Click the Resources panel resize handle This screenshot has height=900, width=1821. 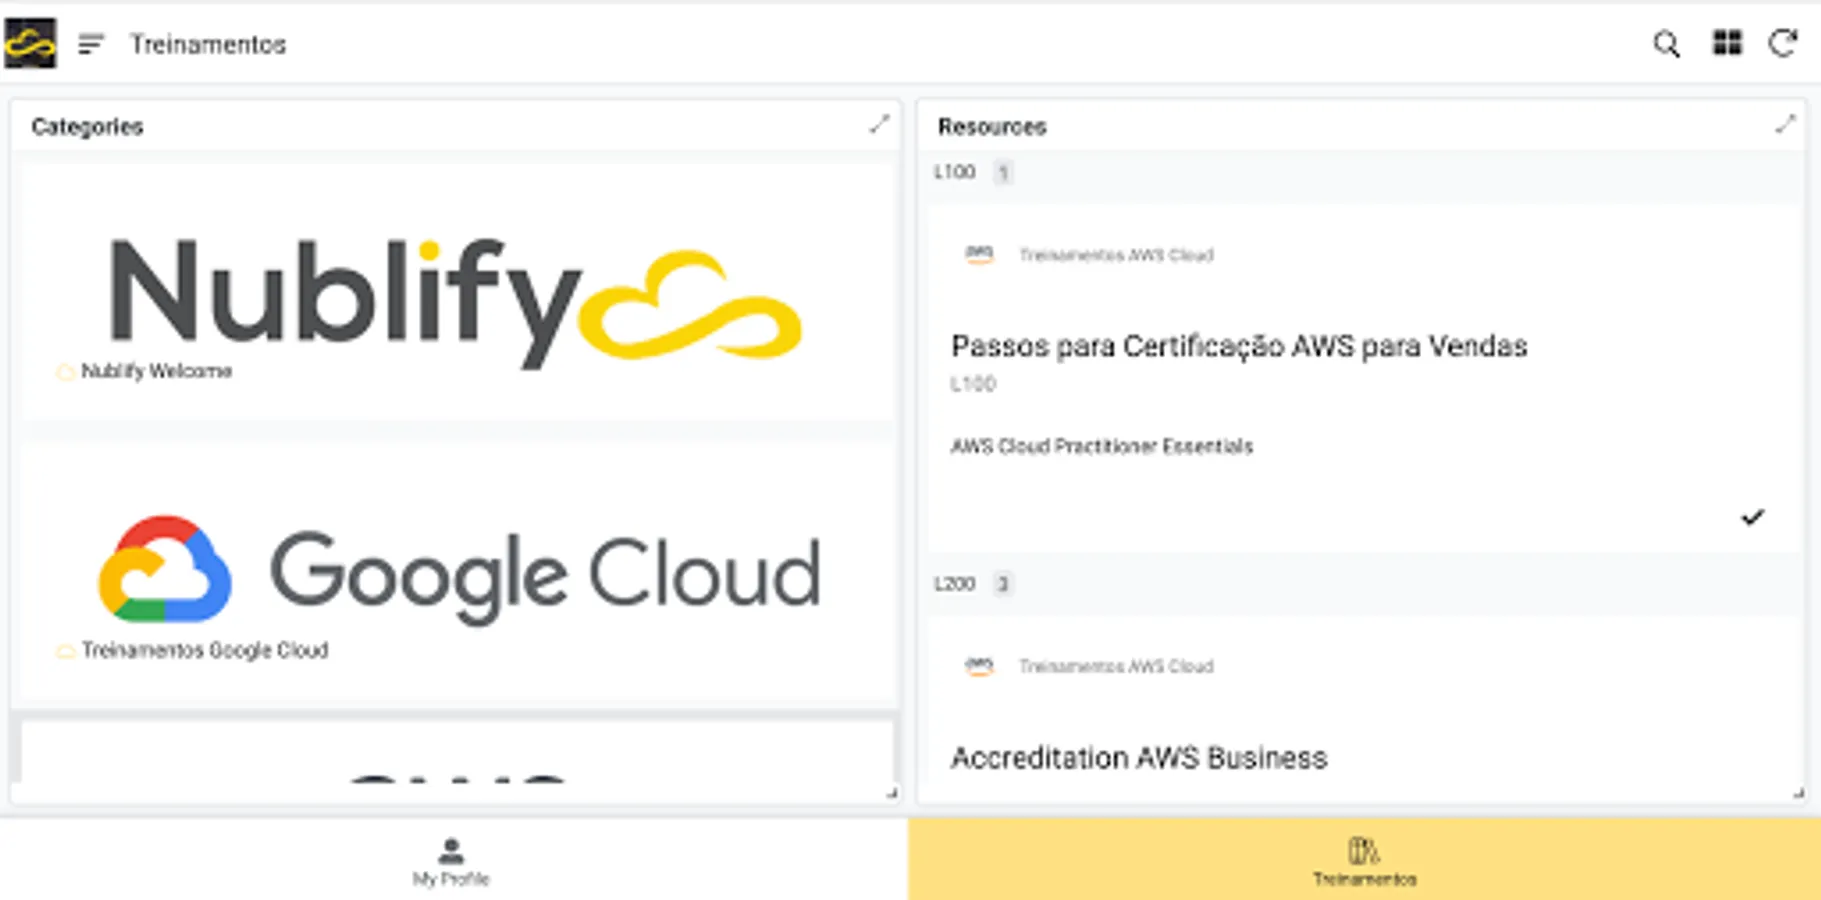coord(1798,793)
